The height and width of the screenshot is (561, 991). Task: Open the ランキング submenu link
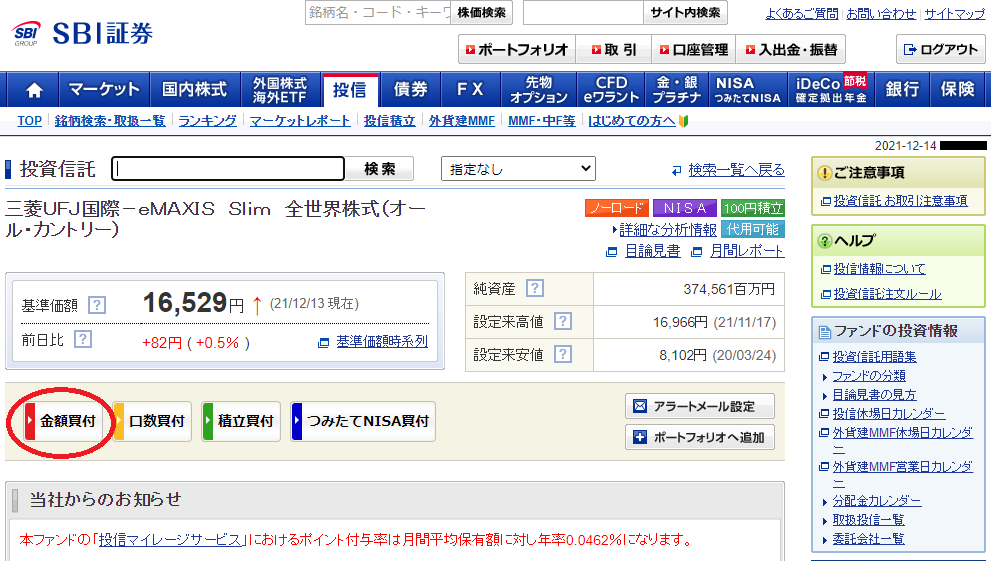[x=207, y=121]
